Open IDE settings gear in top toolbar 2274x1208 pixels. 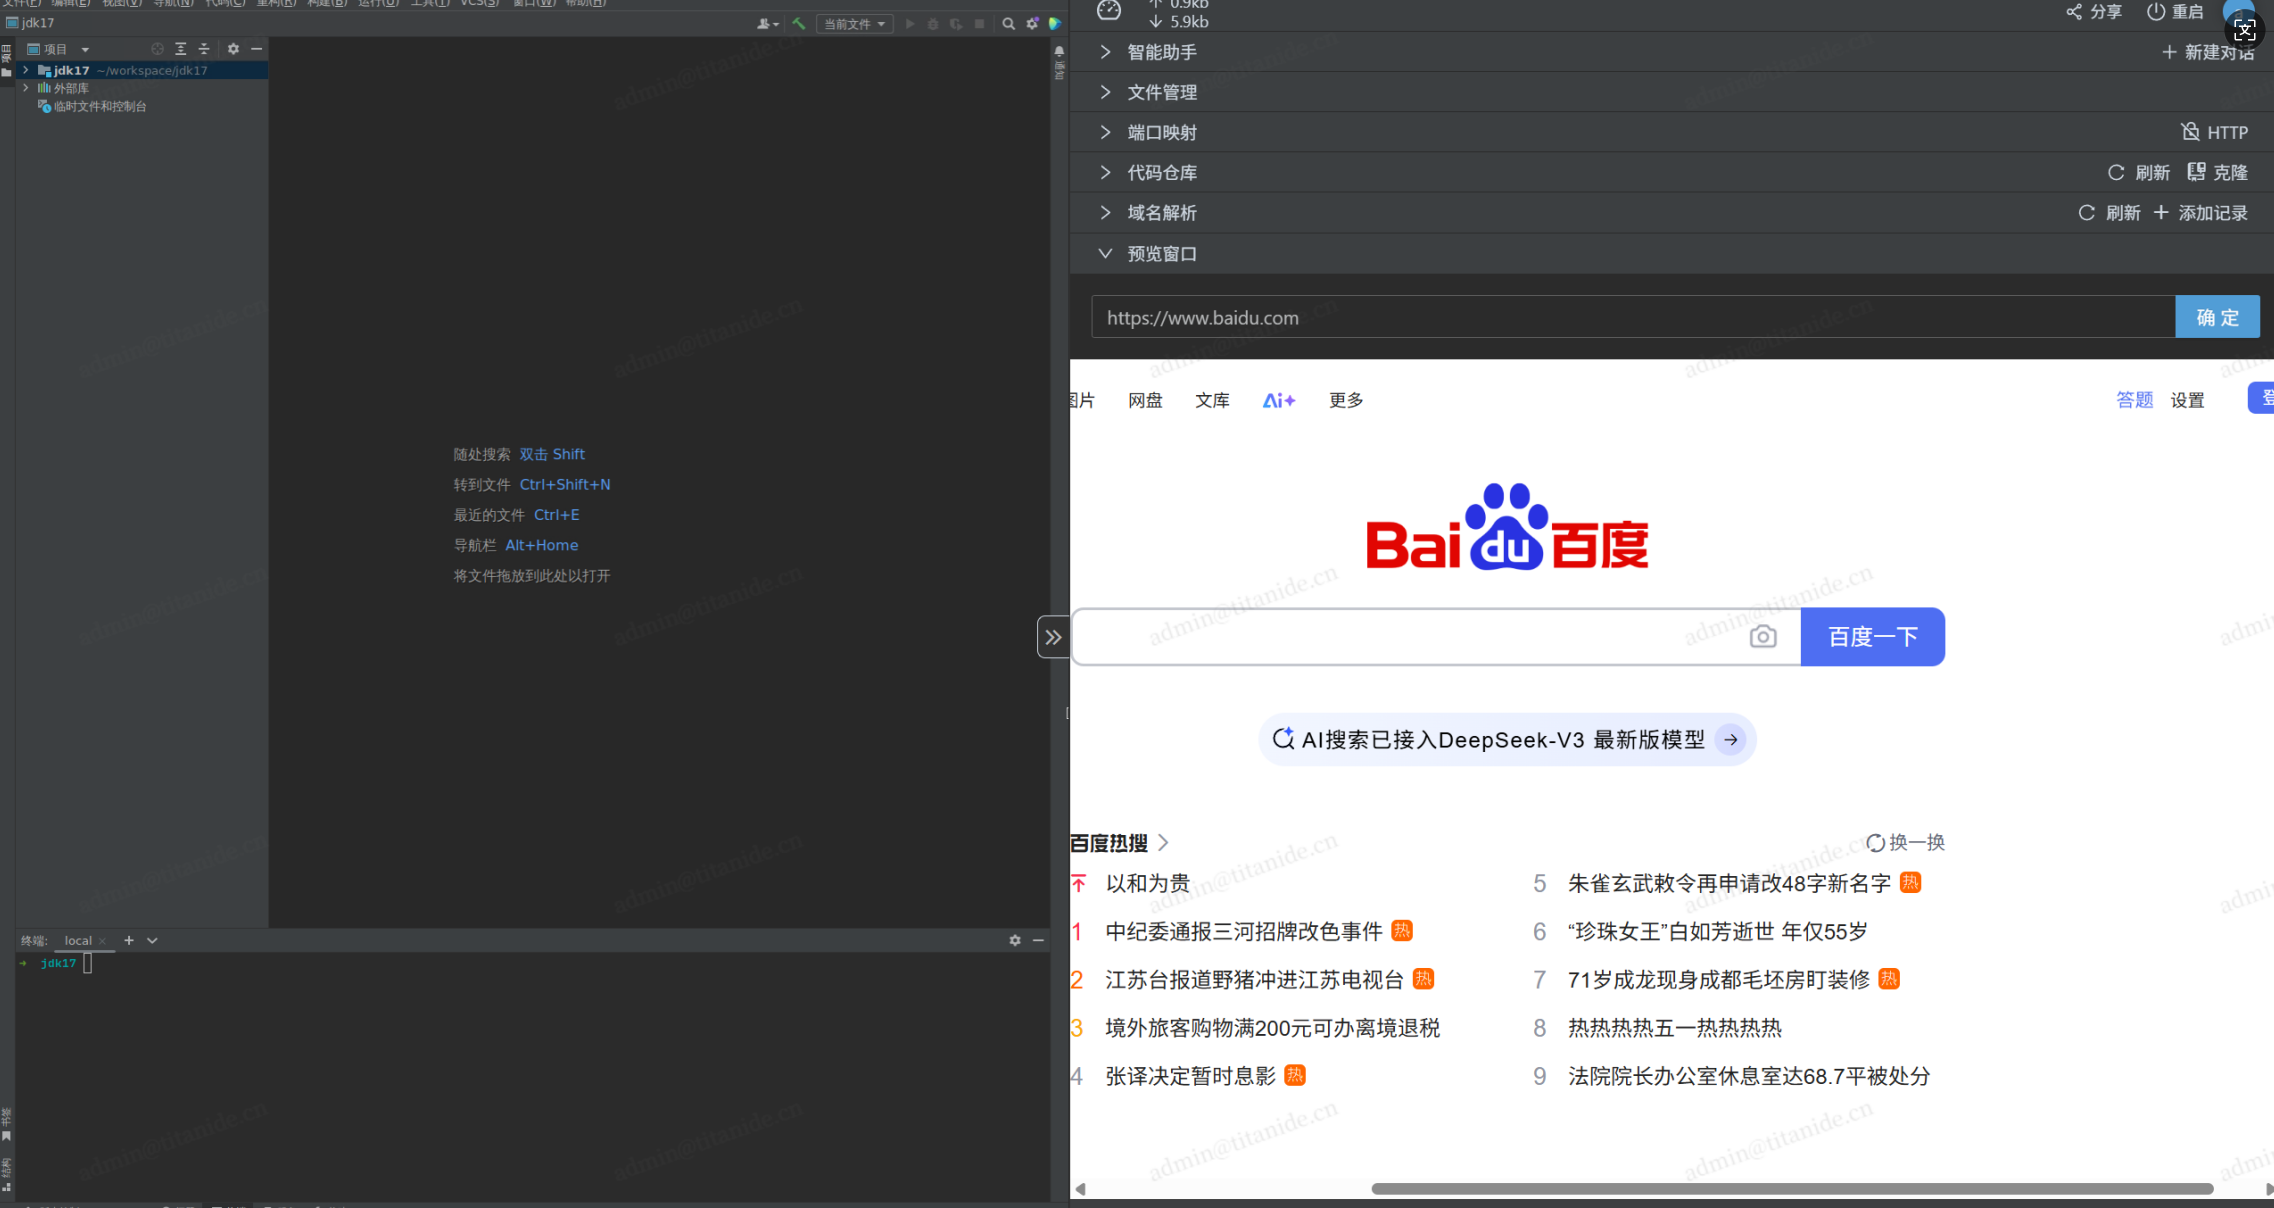point(1032,24)
